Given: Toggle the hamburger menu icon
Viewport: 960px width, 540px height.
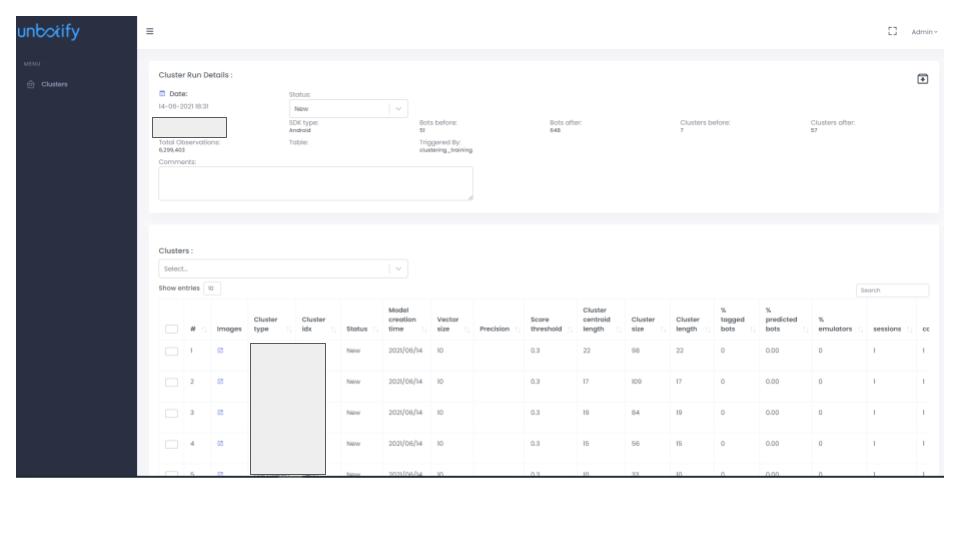Looking at the screenshot, I should pos(149,31).
